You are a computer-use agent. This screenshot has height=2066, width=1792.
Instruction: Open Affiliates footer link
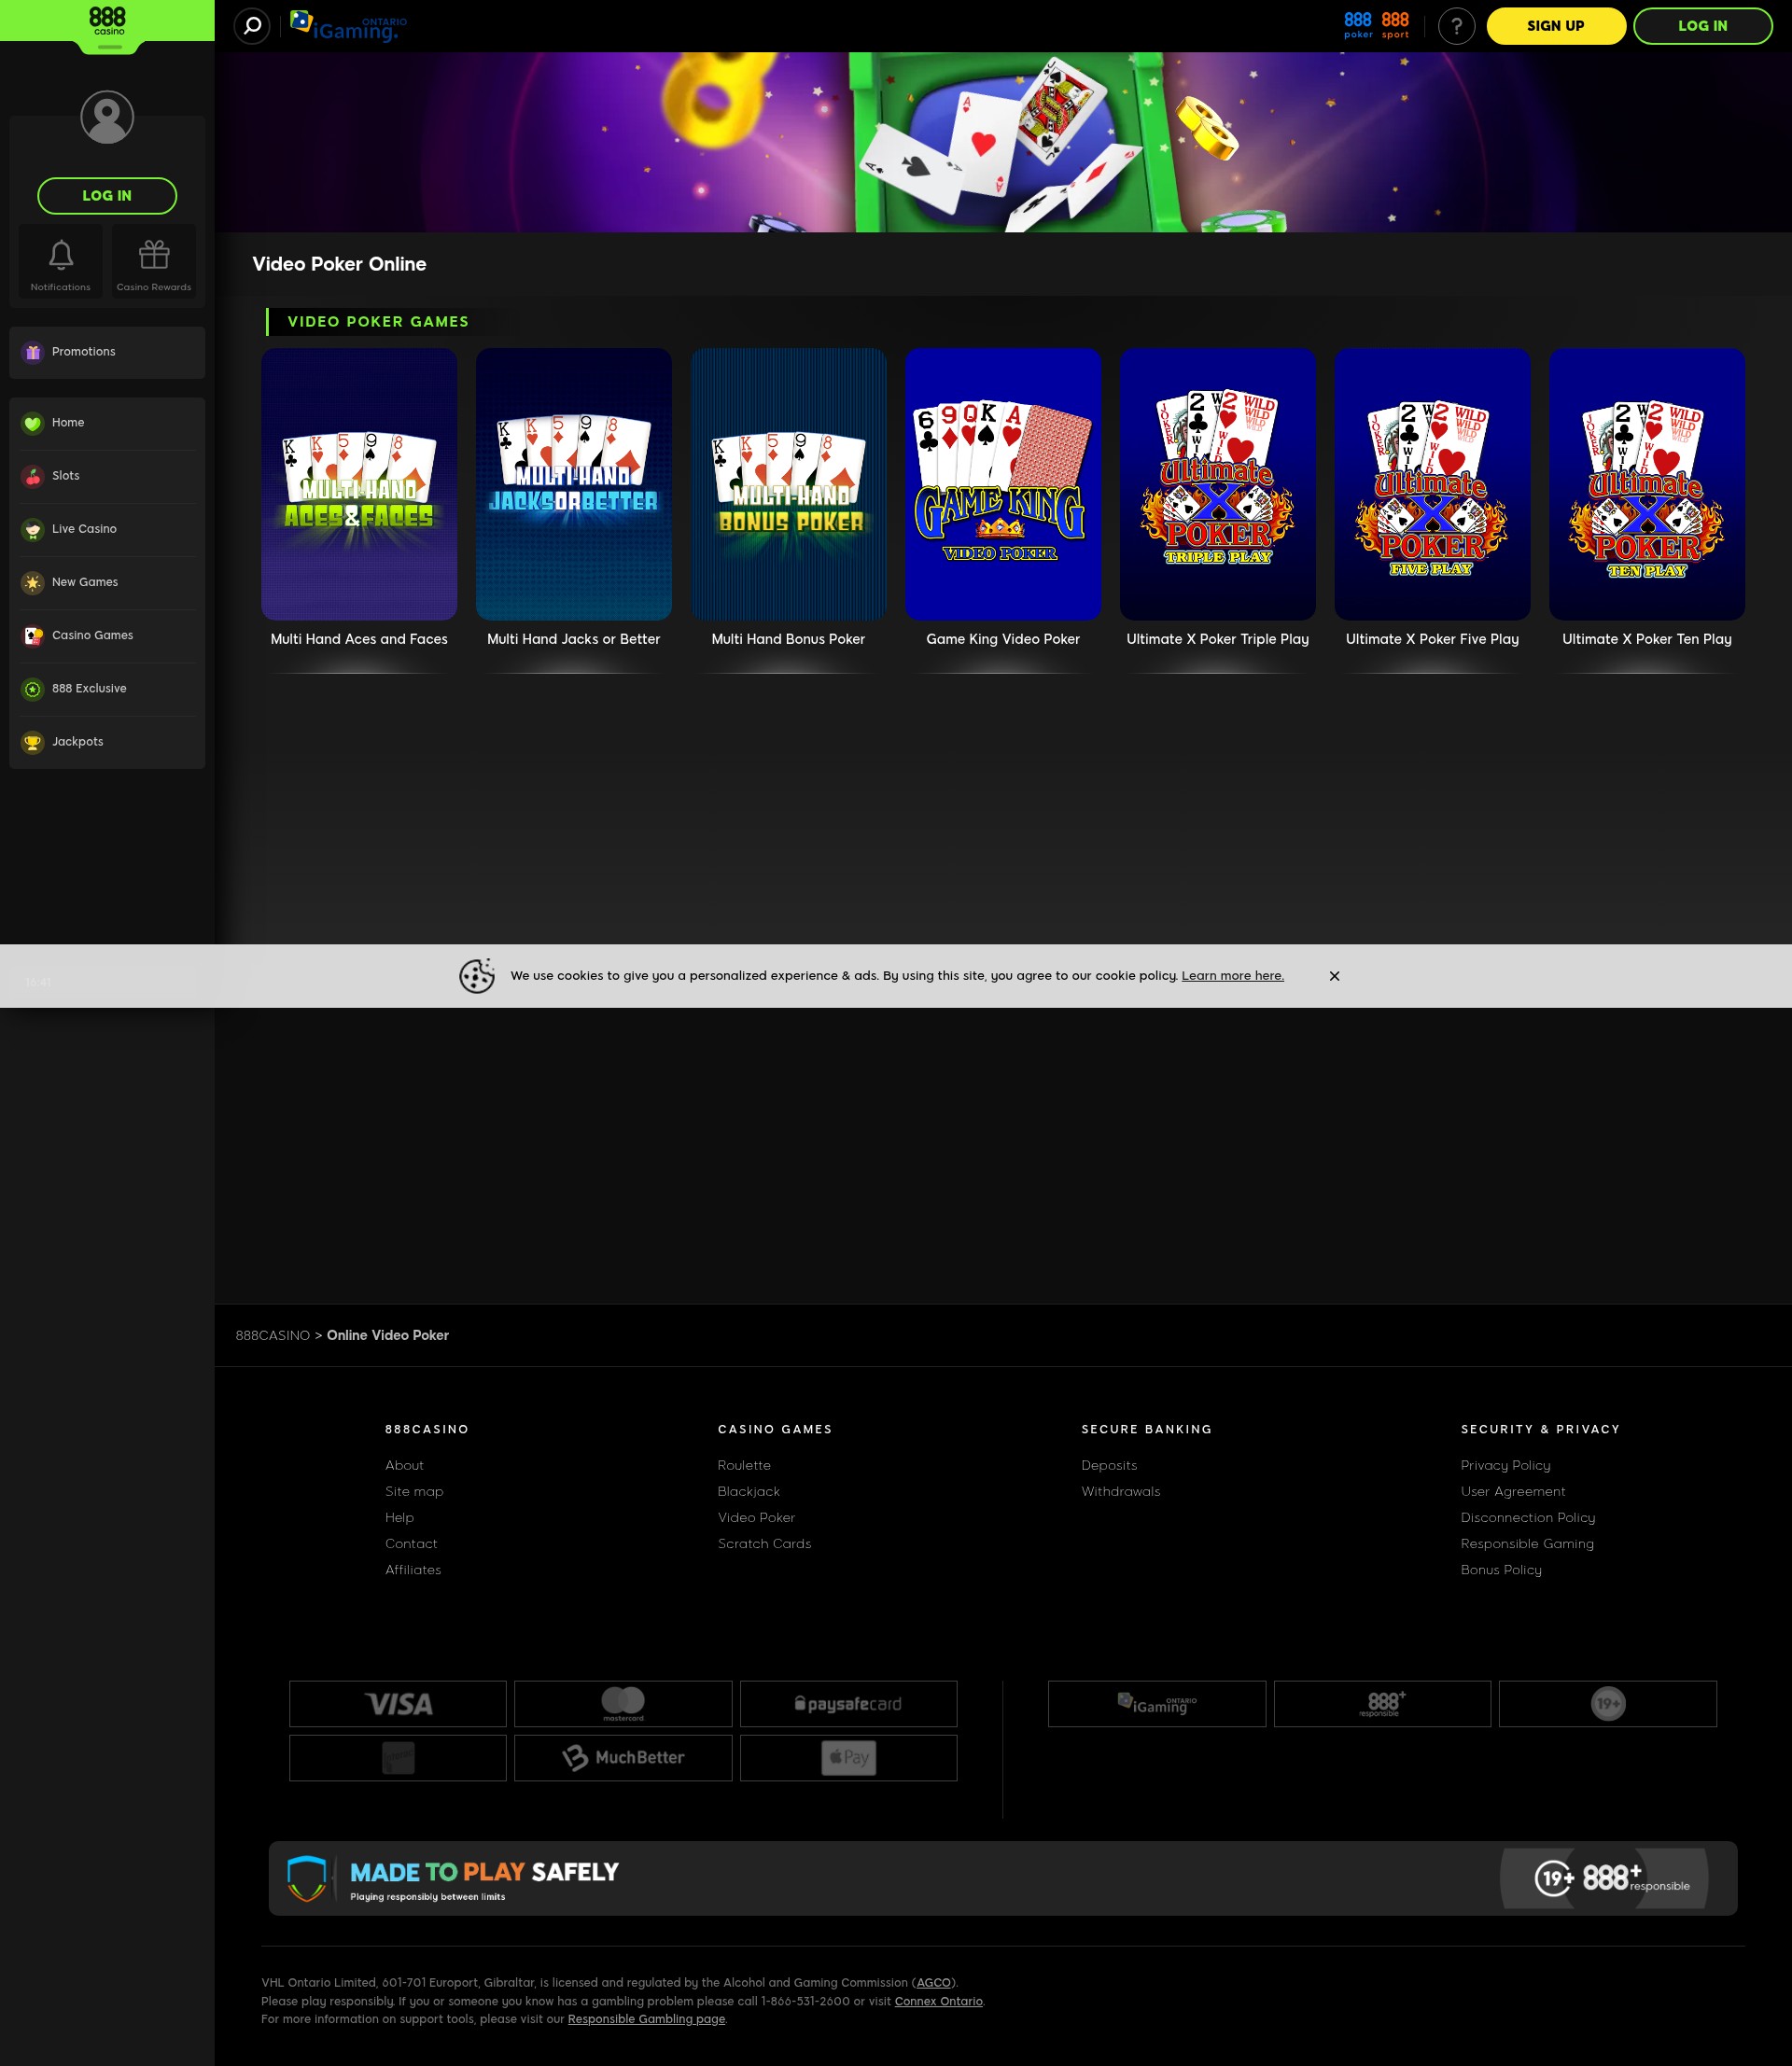[413, 1570]
